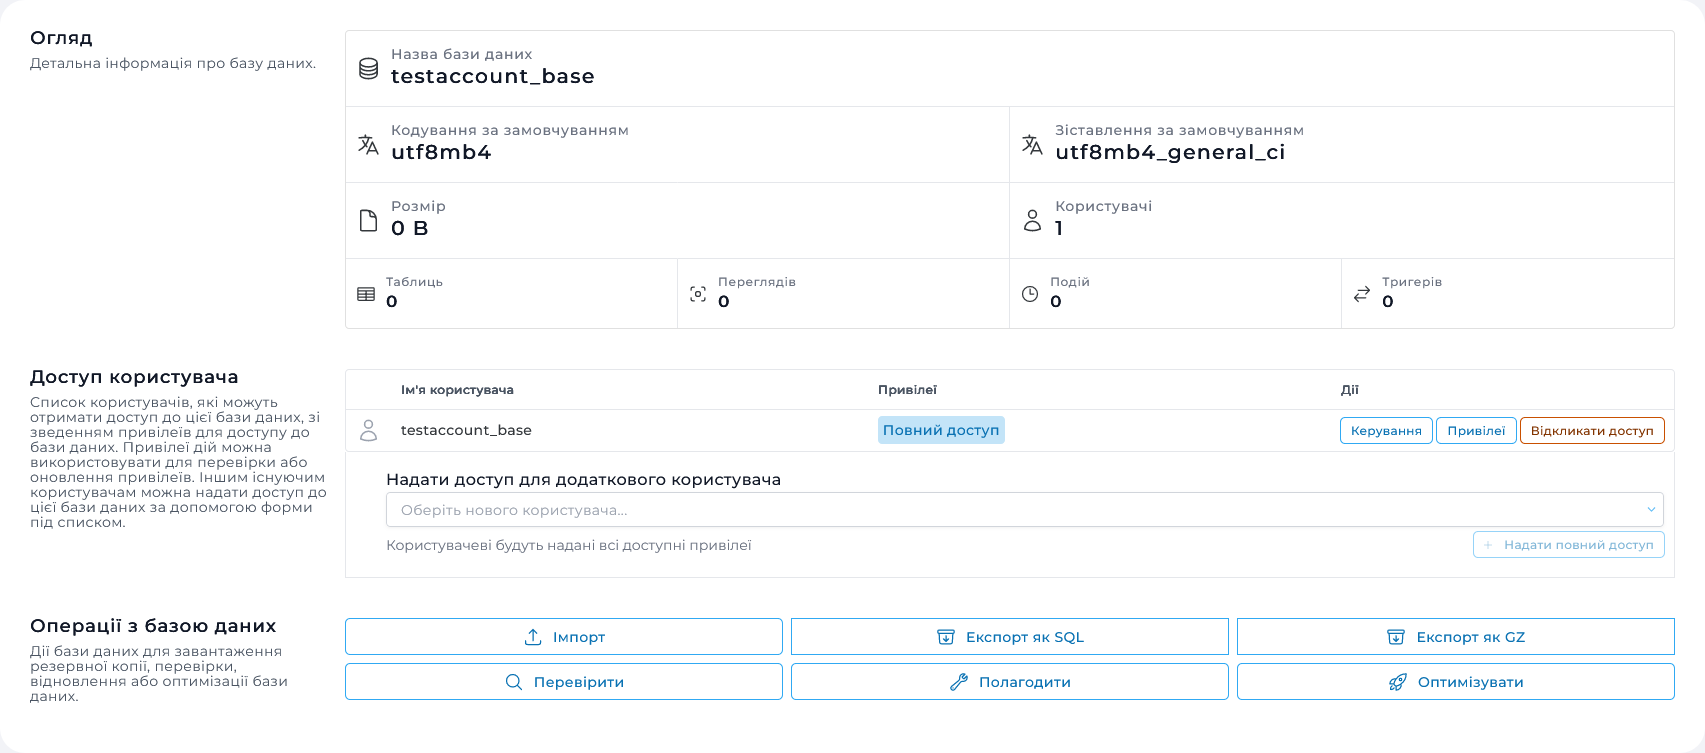Open Привілеї for testaccount_base user

1476,431
